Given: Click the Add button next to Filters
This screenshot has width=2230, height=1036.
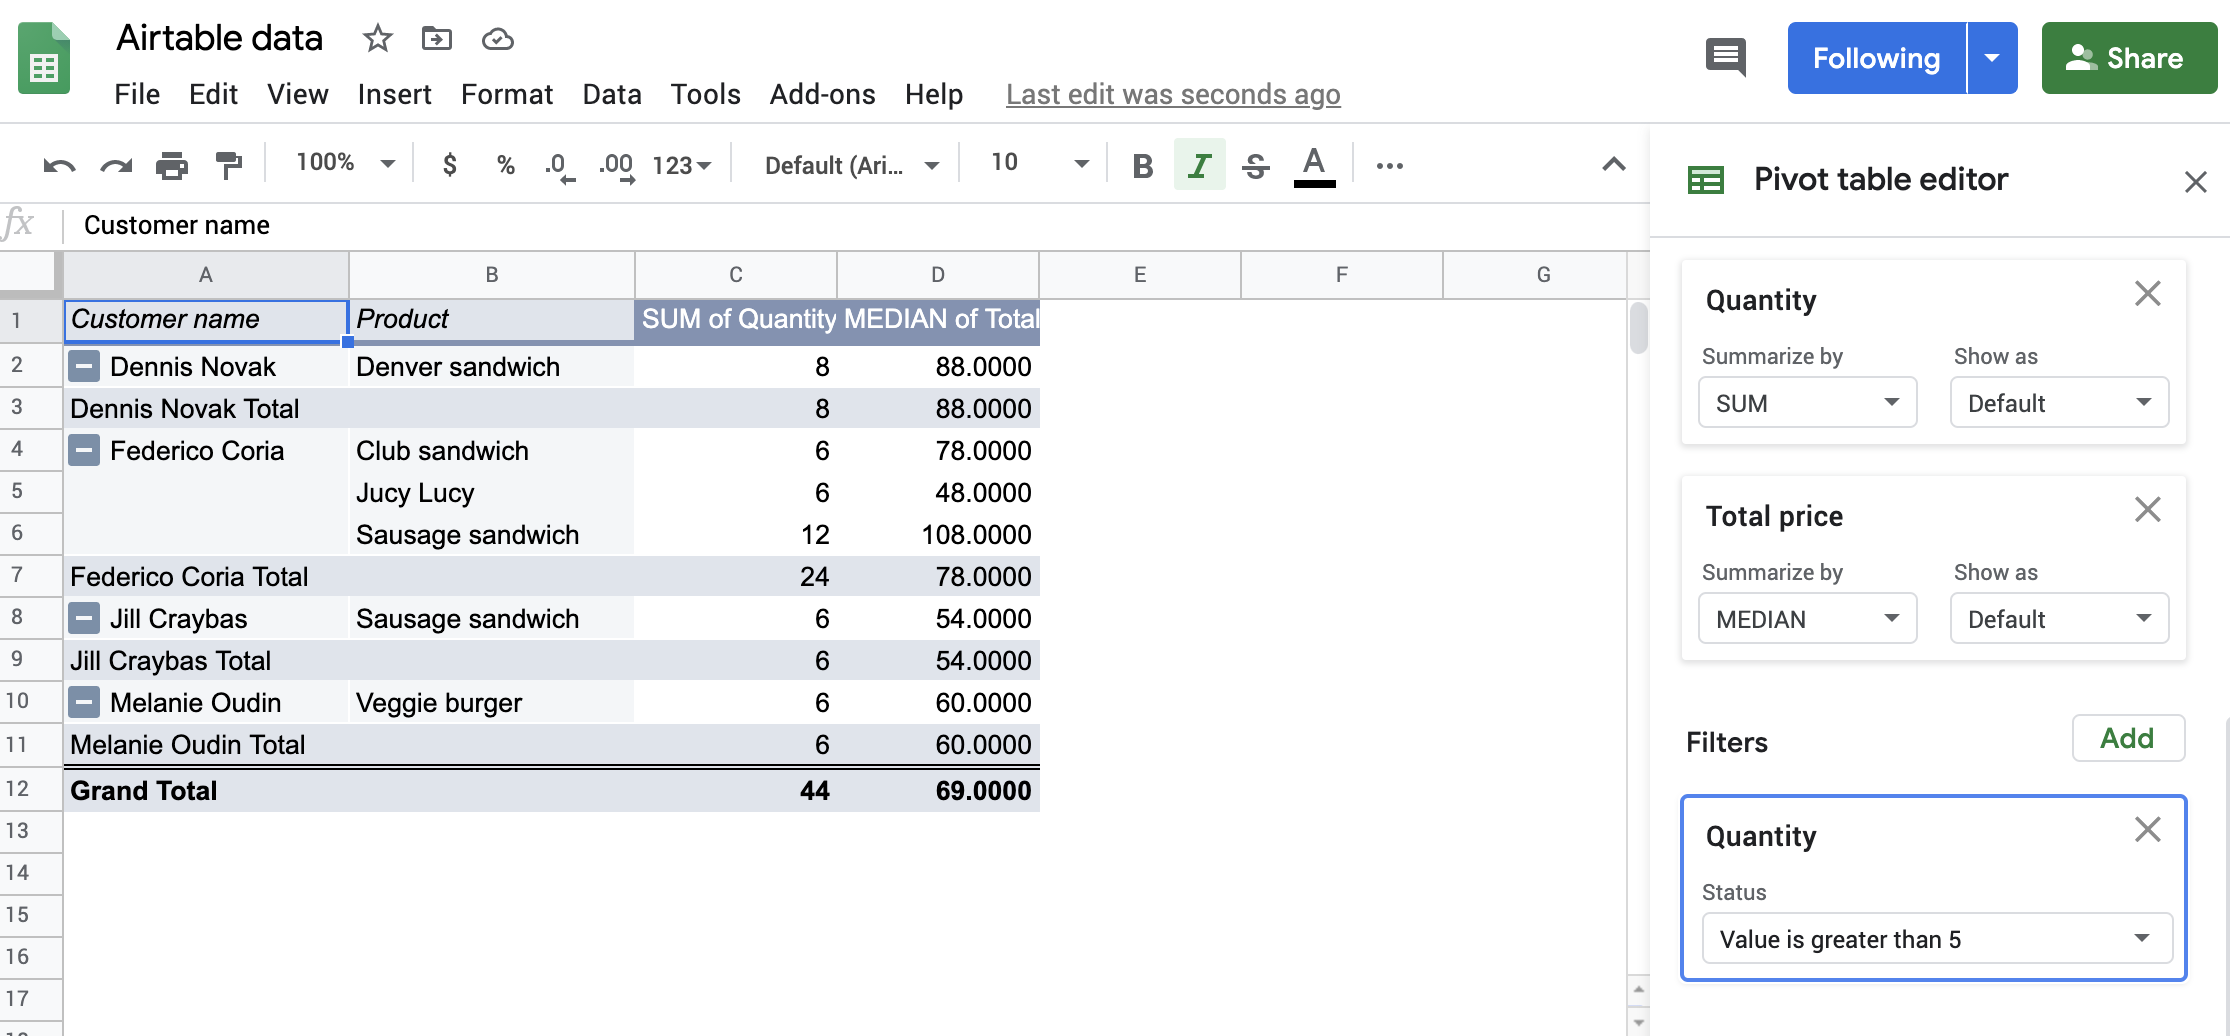Looking at the screenshot, I should pyautogui.click(x=2128, y=738).
